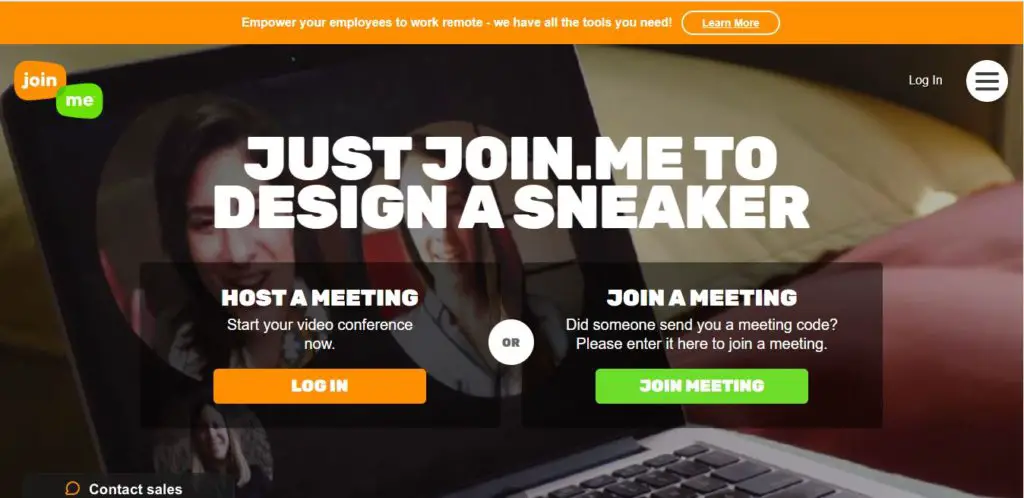
Task: Click the "Did someone send you a meeting code" text
Action: click(701, 334)
